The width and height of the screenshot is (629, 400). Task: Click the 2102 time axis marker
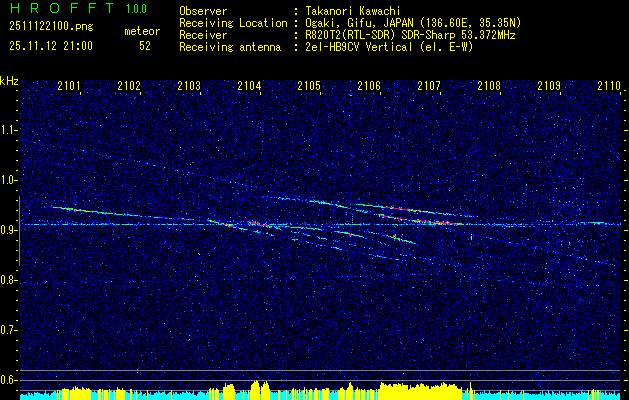[x=129, y=86]
